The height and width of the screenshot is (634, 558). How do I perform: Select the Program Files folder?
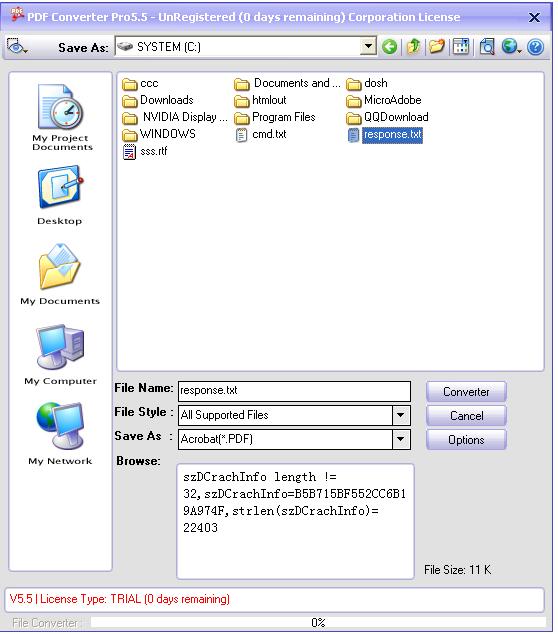[275, 117]
